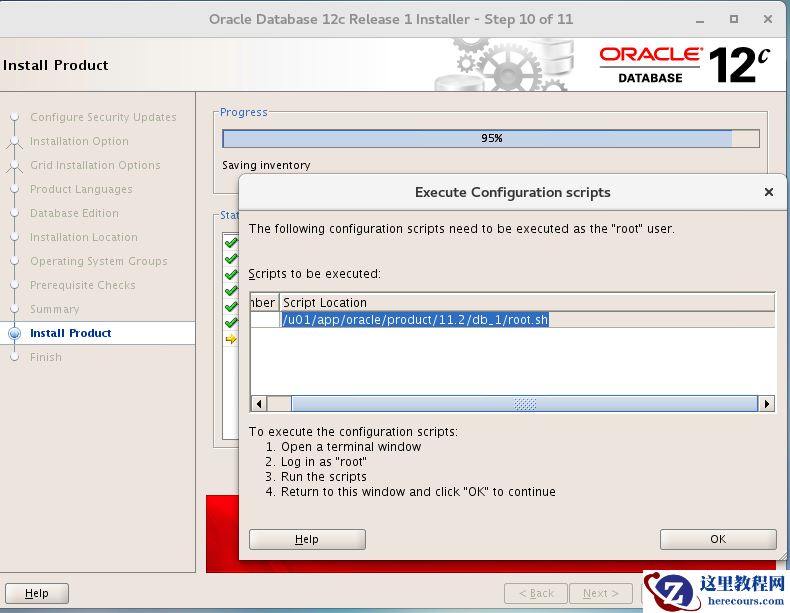The width and height of the screenshot is (790, 613).
Task: Select the Finish step in sidebar
Action: pyautogui.click(x=46, y=357)
